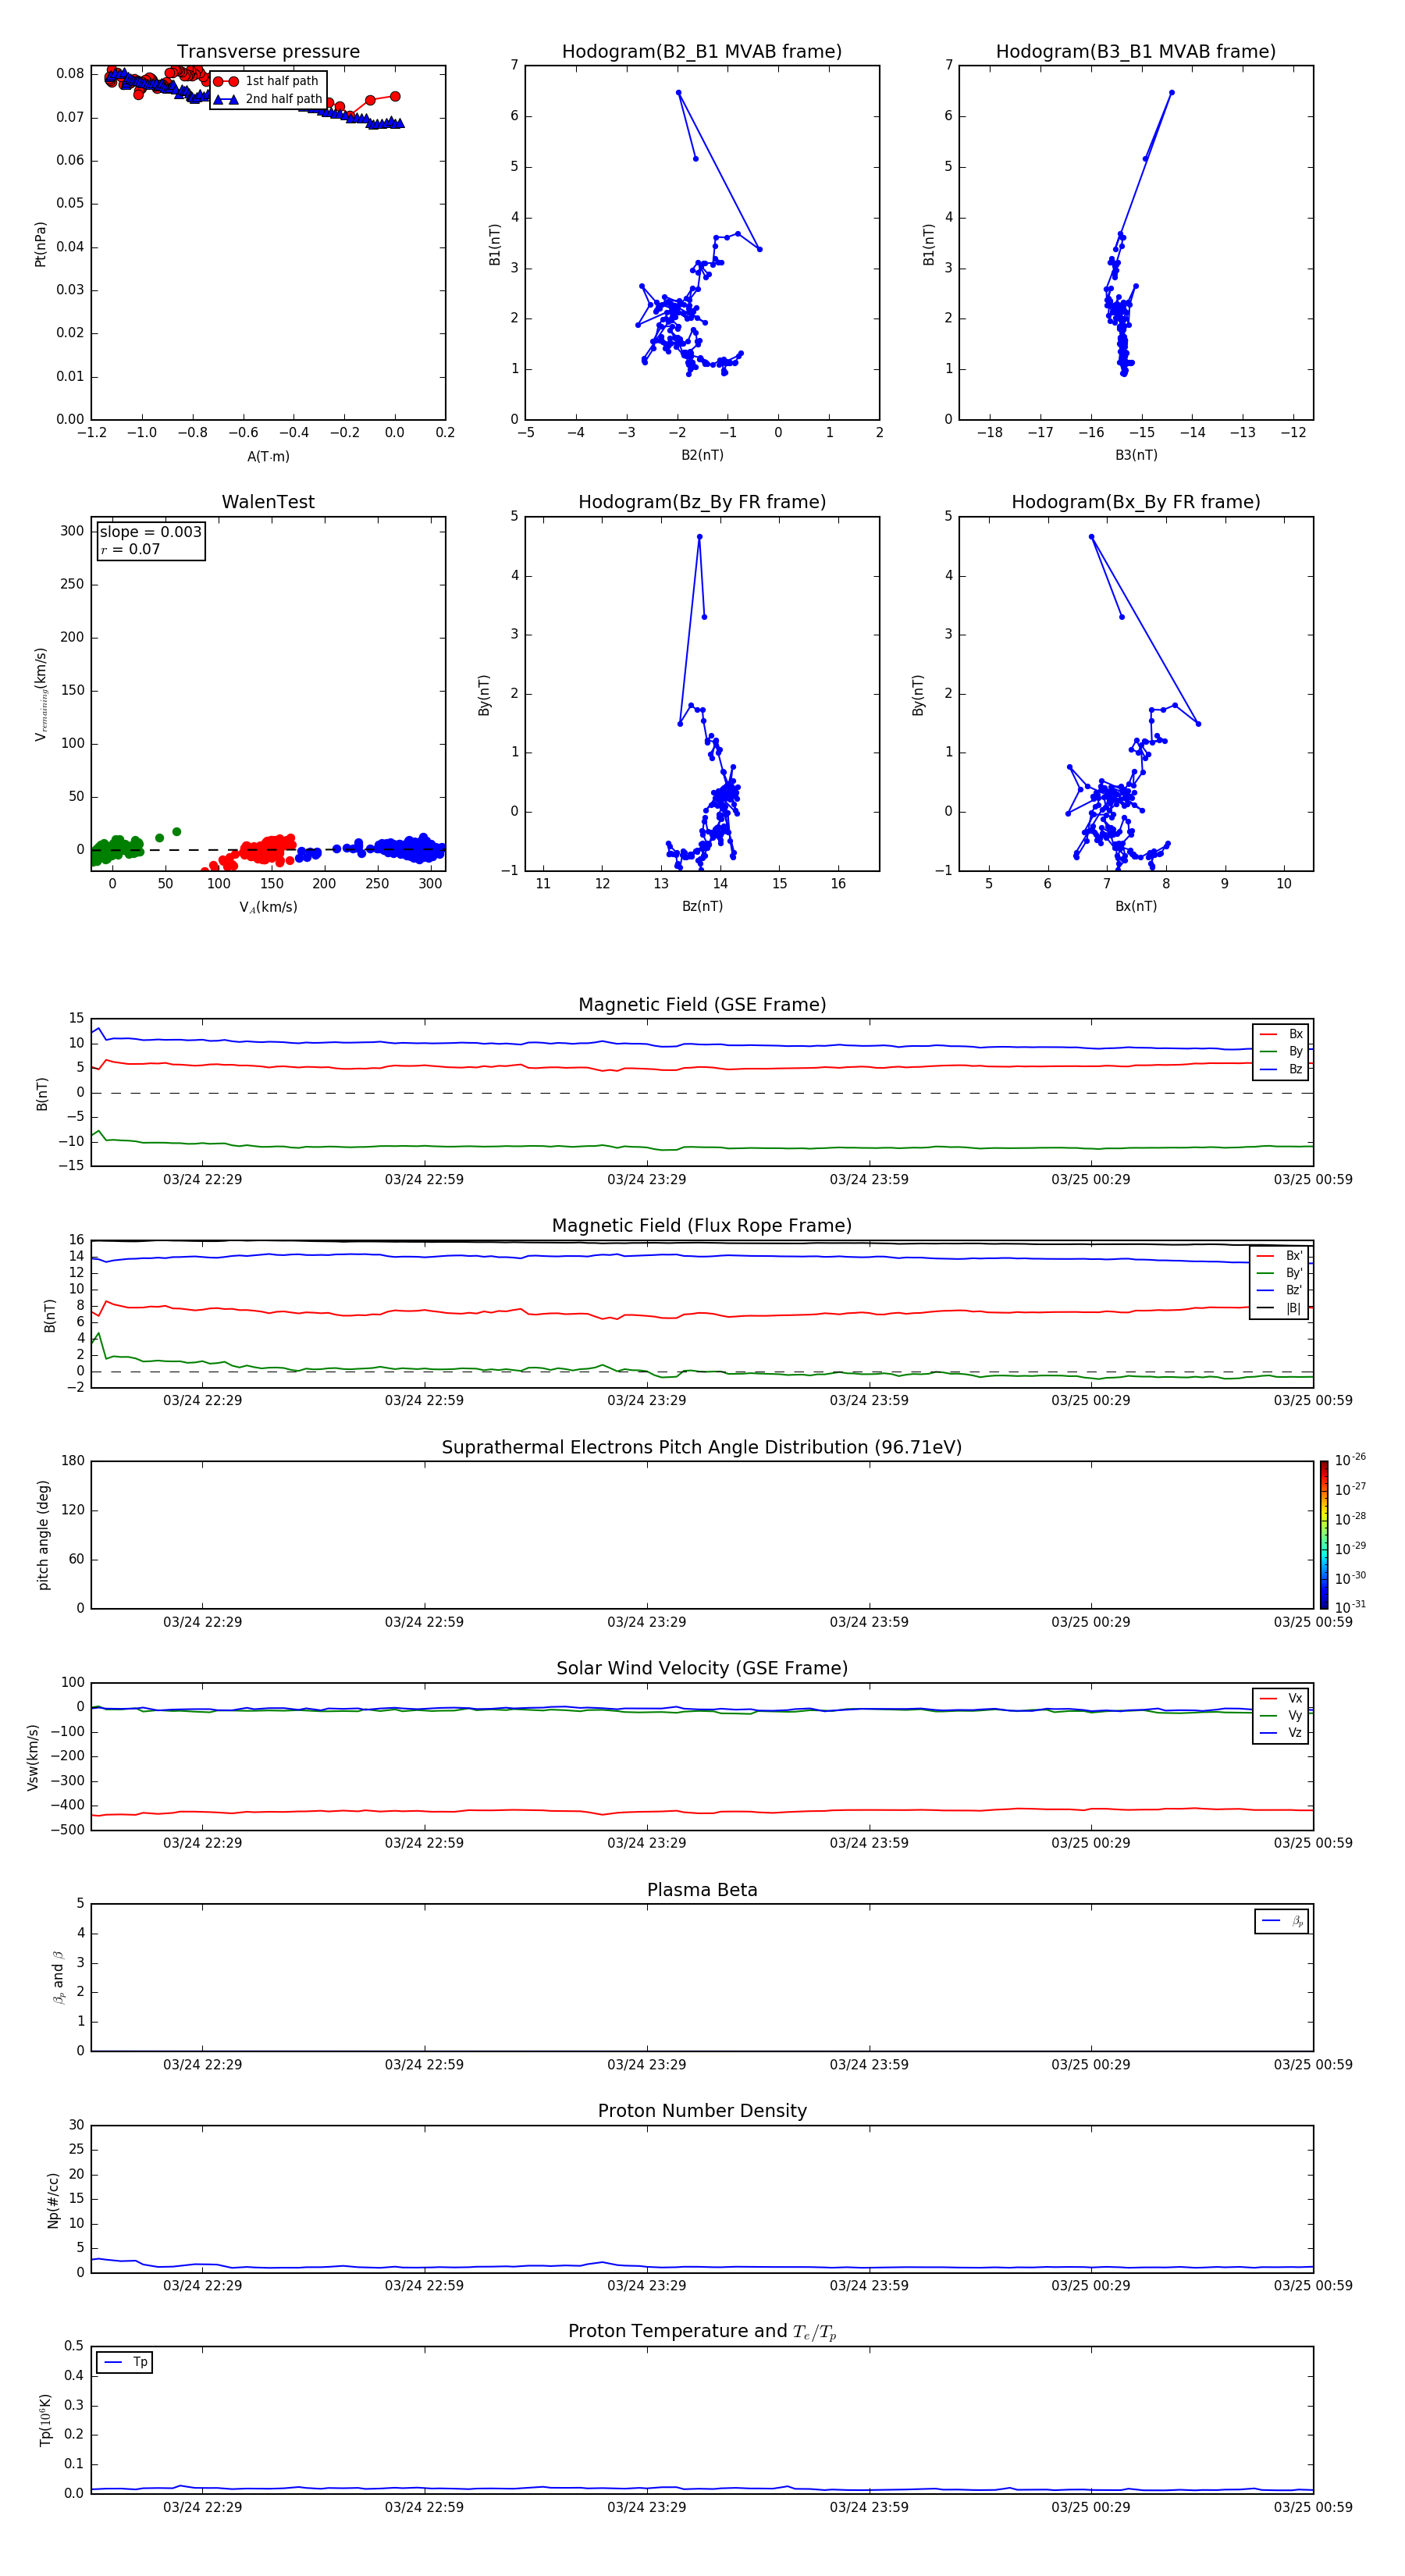
Task: Click the topmost point in B2_B1 hodogram
Action: coord(678,93)
